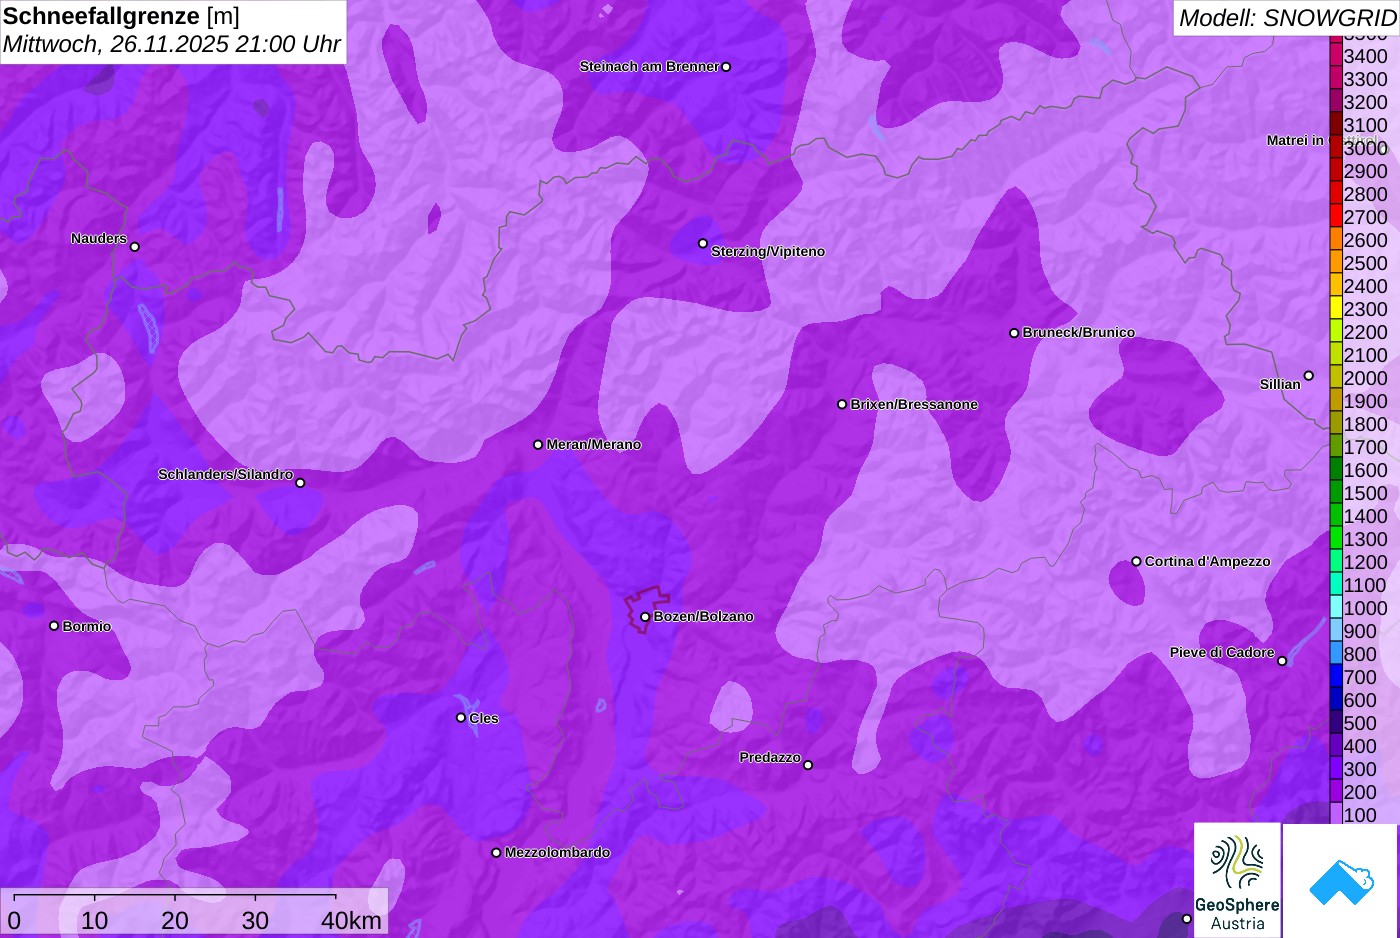Select the 2700 m legend color swatch
This screenshot has height=938, width=1400.
tap(1336, 216)
